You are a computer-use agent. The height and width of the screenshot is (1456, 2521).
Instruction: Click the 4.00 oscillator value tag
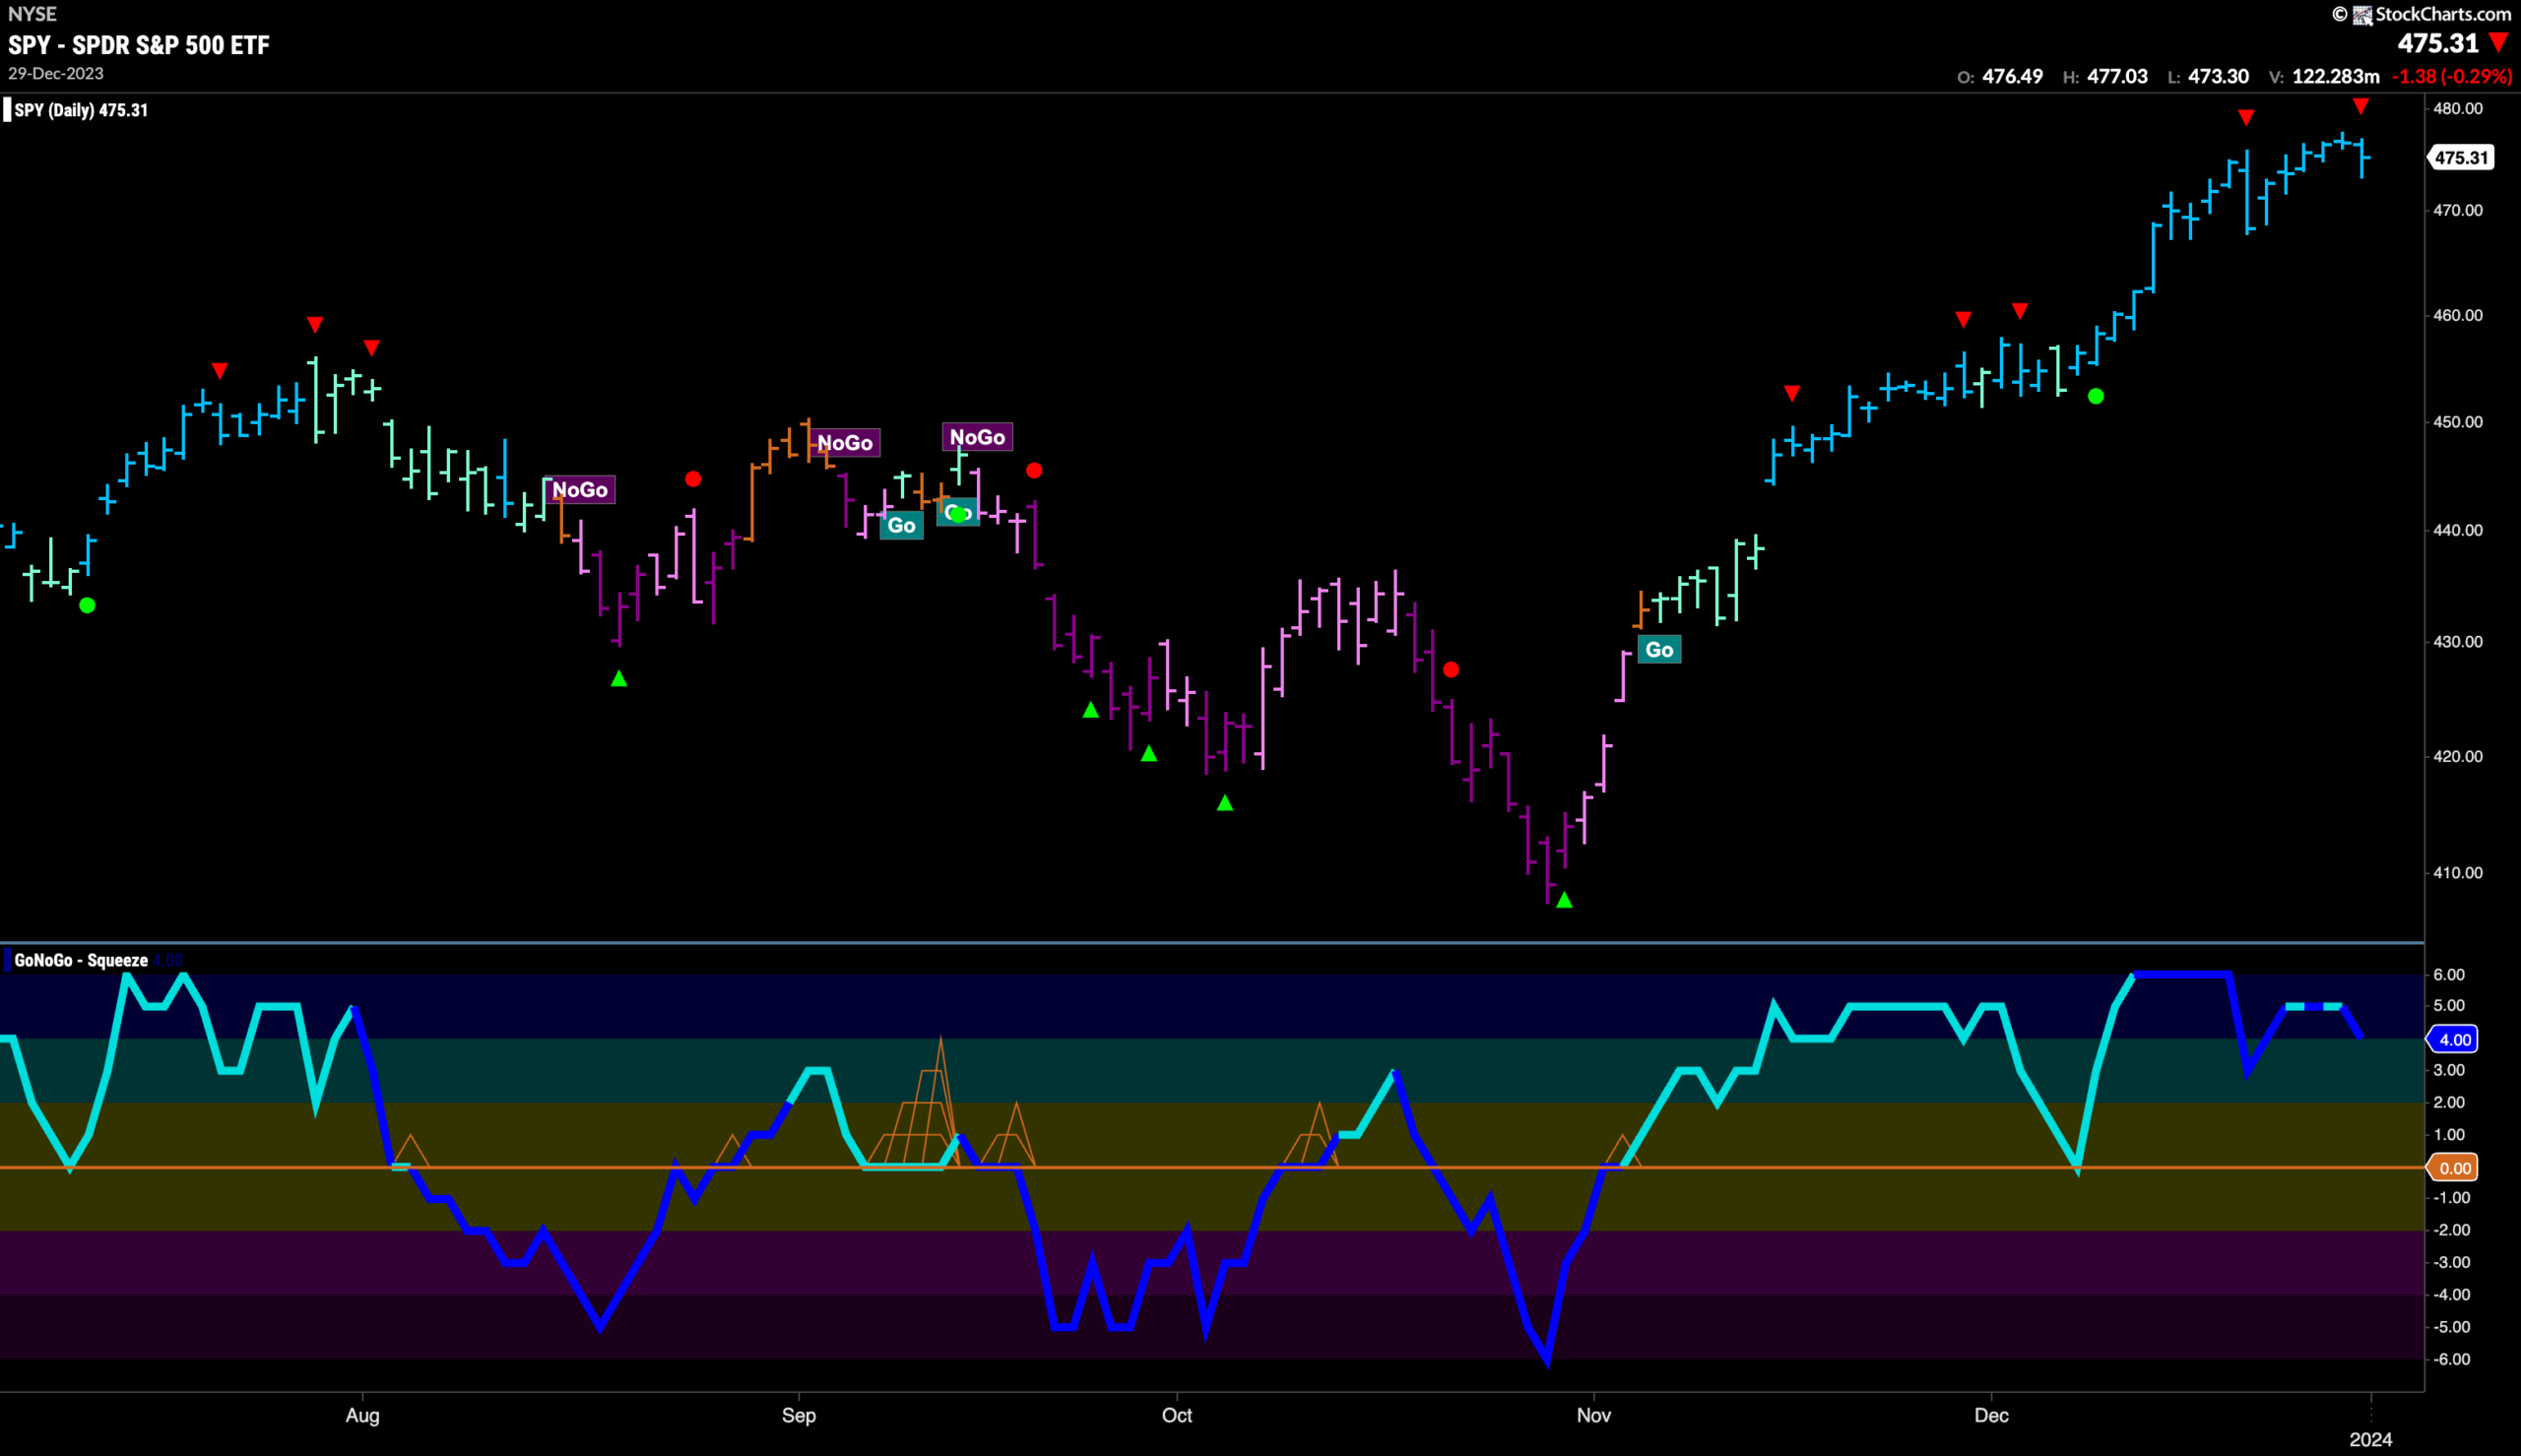2454,1039
